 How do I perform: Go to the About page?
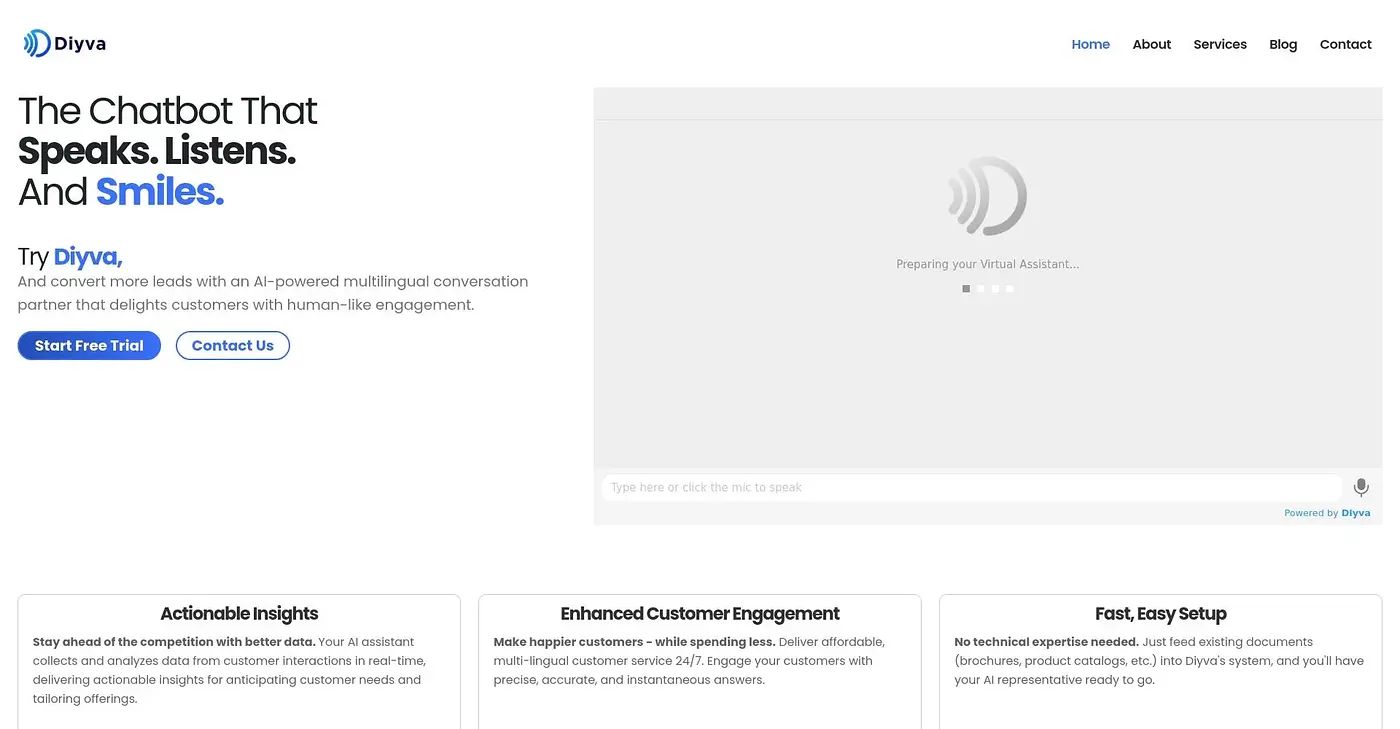[x=1151, y=44]
